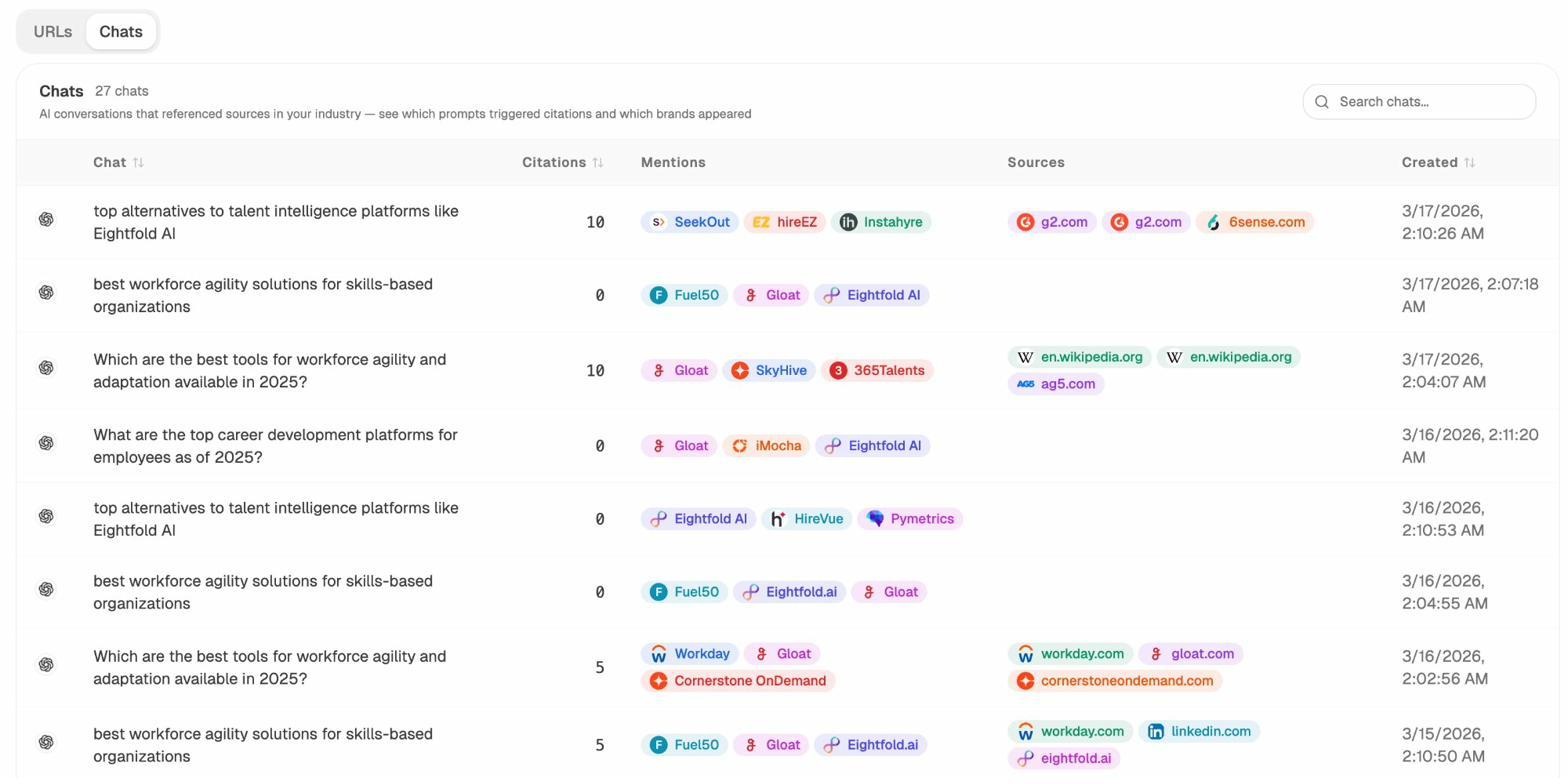Select the Chats tab
The image size is (1568, 784).
120,31
